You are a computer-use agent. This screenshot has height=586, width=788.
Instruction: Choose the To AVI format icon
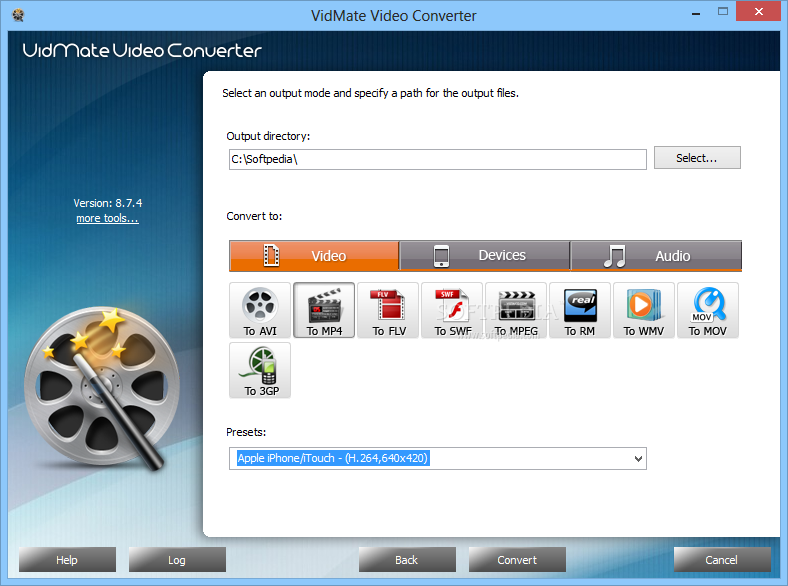260,310
